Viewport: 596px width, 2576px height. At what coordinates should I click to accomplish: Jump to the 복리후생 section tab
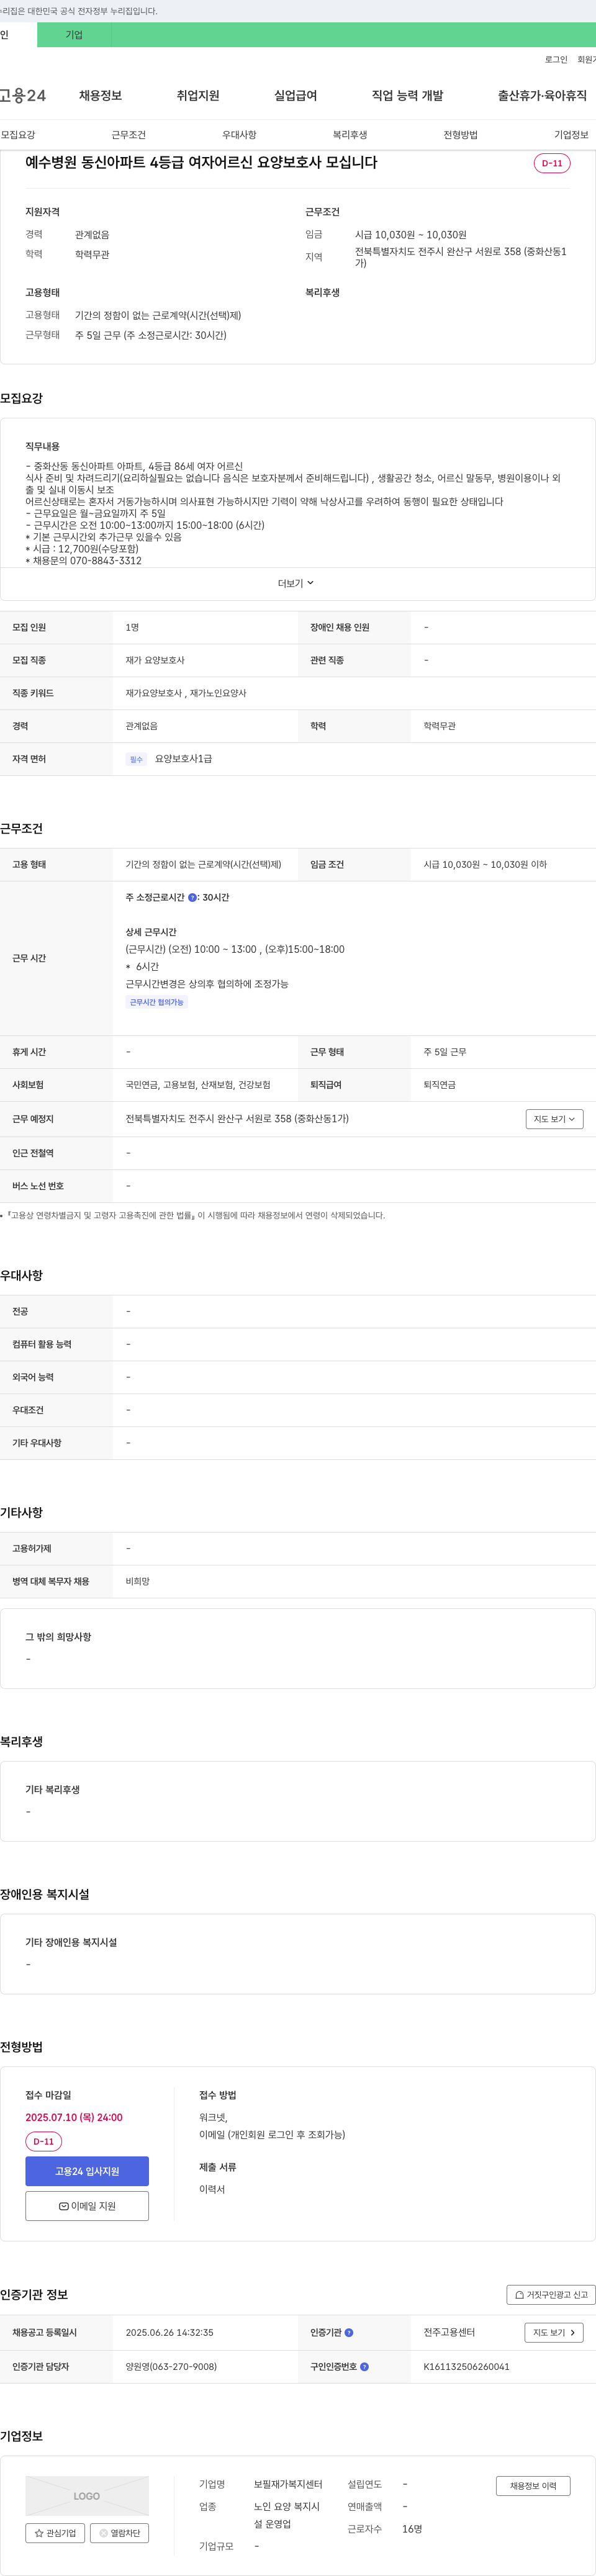pyautogui.click(x=350, y=135)
